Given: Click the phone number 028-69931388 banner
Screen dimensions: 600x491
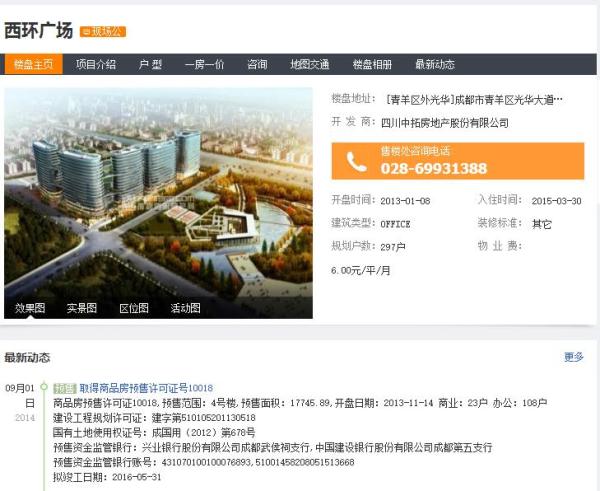Looking at the screenshot, I should 458,161.
